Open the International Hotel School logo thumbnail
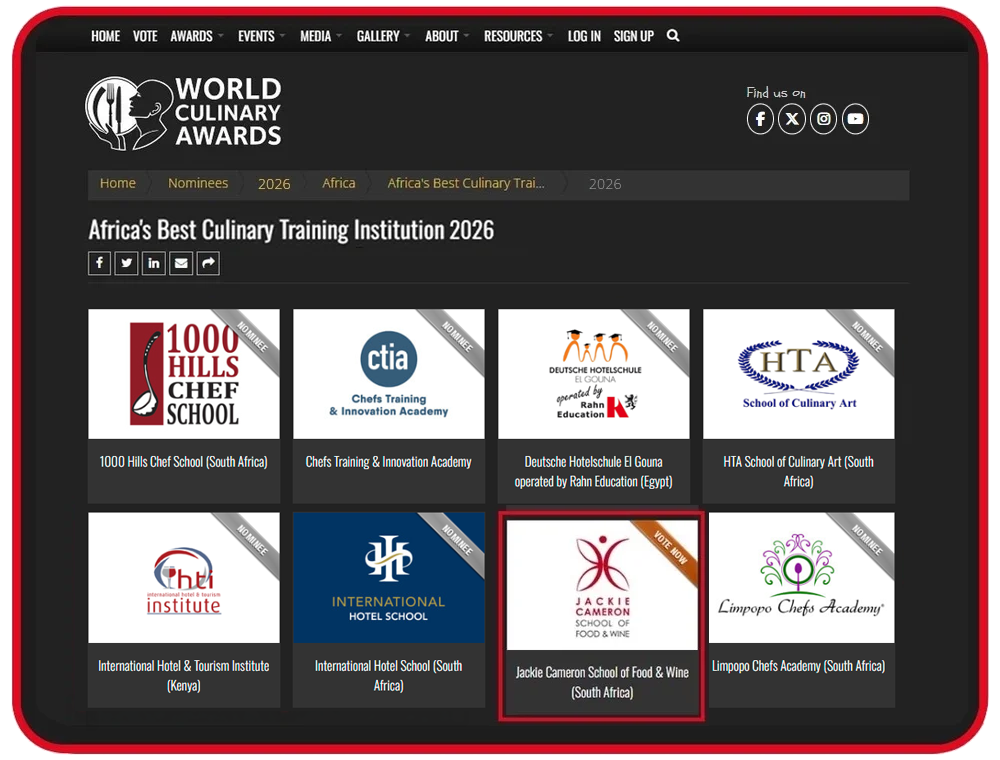 388,578
